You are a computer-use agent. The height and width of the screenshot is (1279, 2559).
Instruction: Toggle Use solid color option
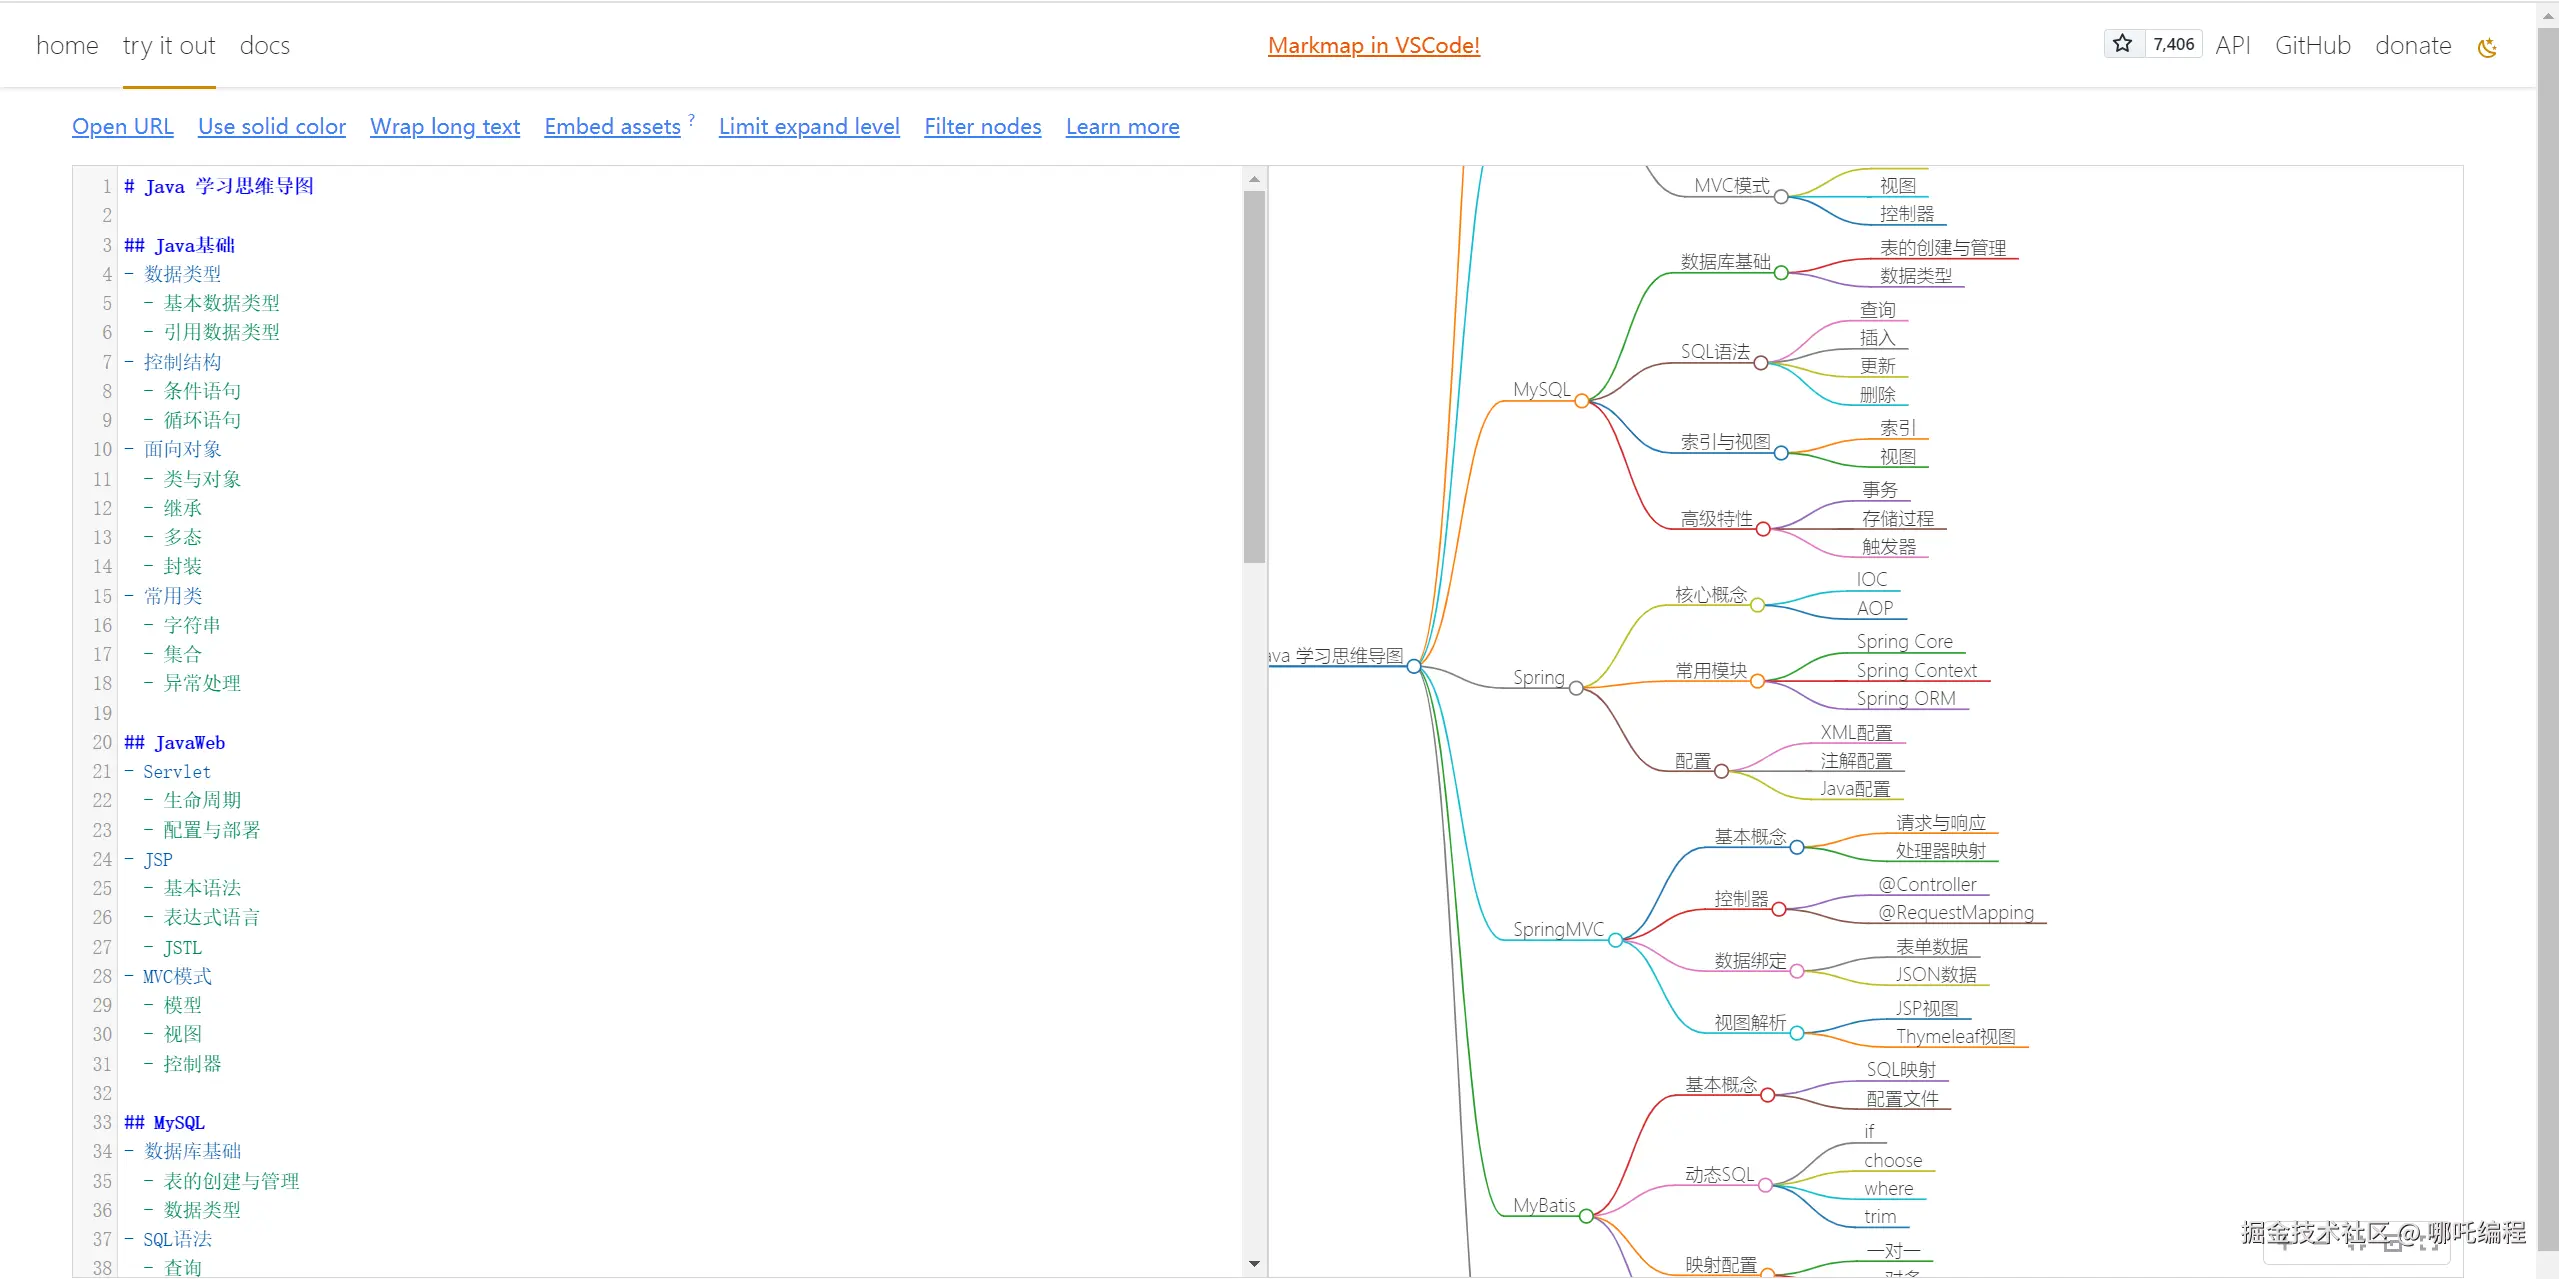(x=272, y=127)
